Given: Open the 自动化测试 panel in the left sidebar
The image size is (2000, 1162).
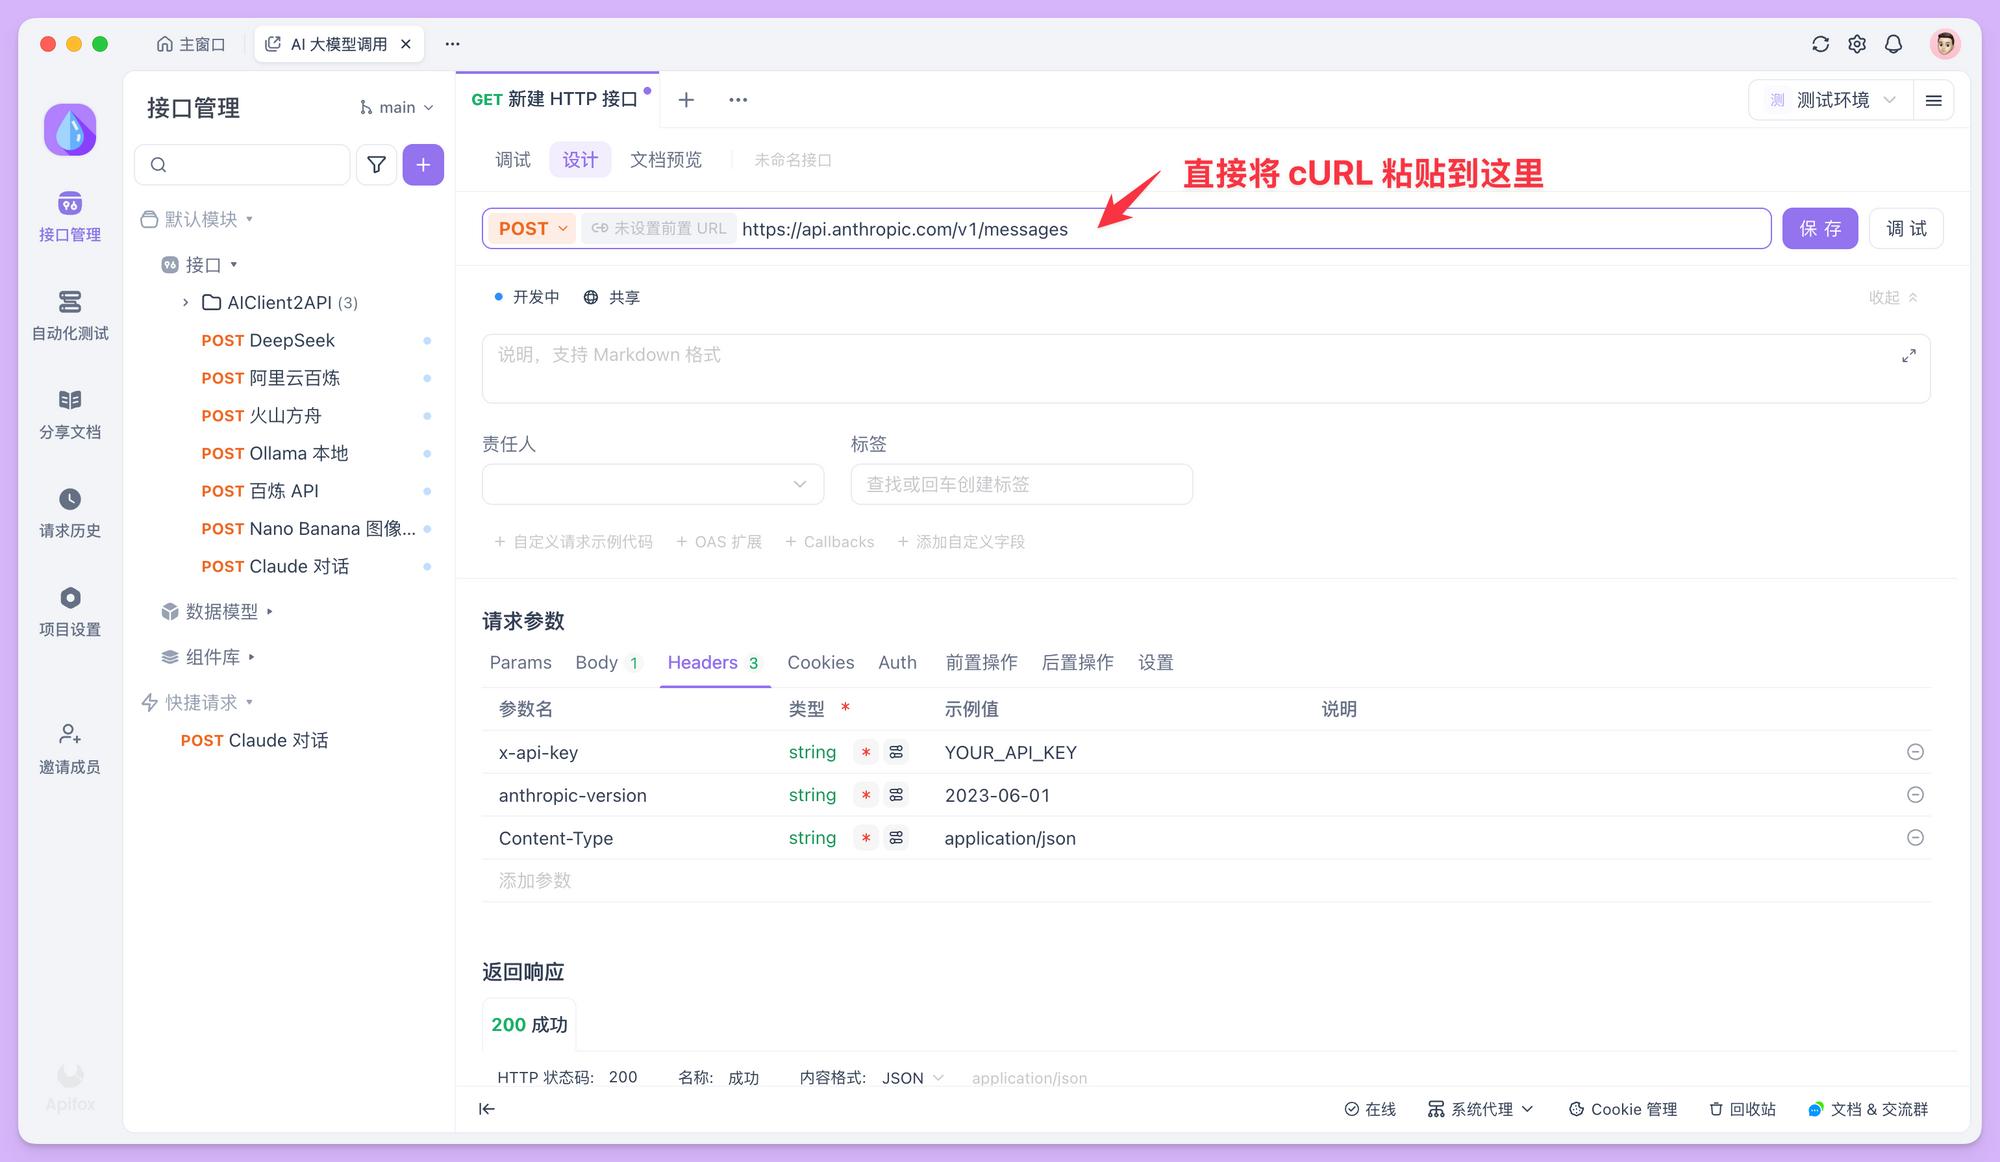Looking at the screenshot, I should (69, 315).
